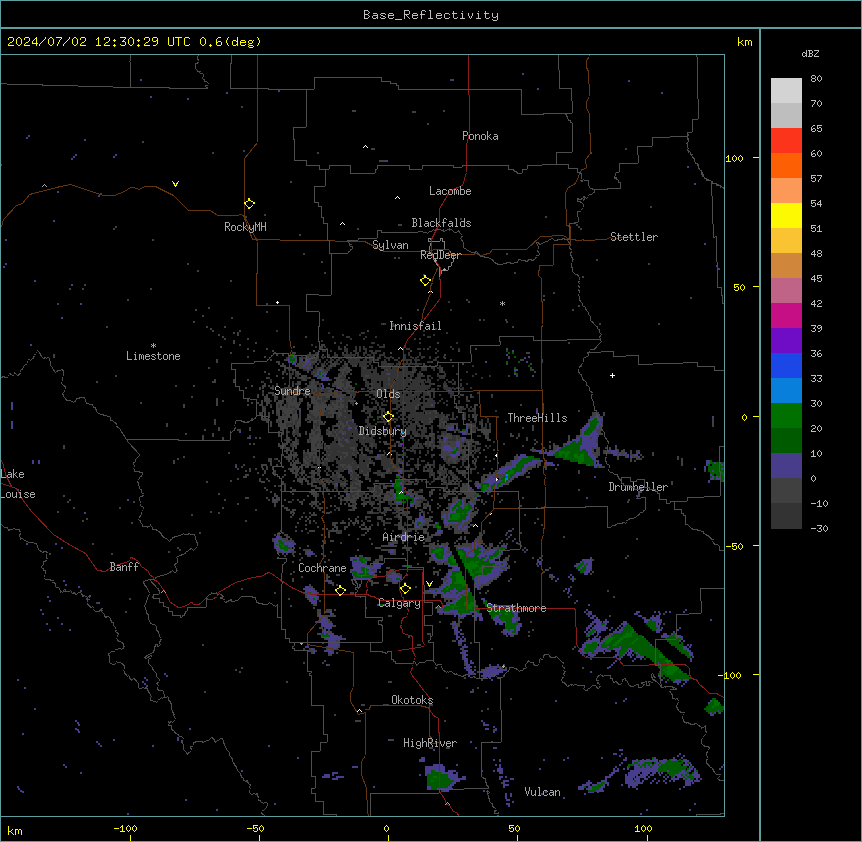Image resolution: width=862 pixels, height=842 pixels.
Task: Pick the magenta 42 dBZ legend color
Action: [786, 315]
